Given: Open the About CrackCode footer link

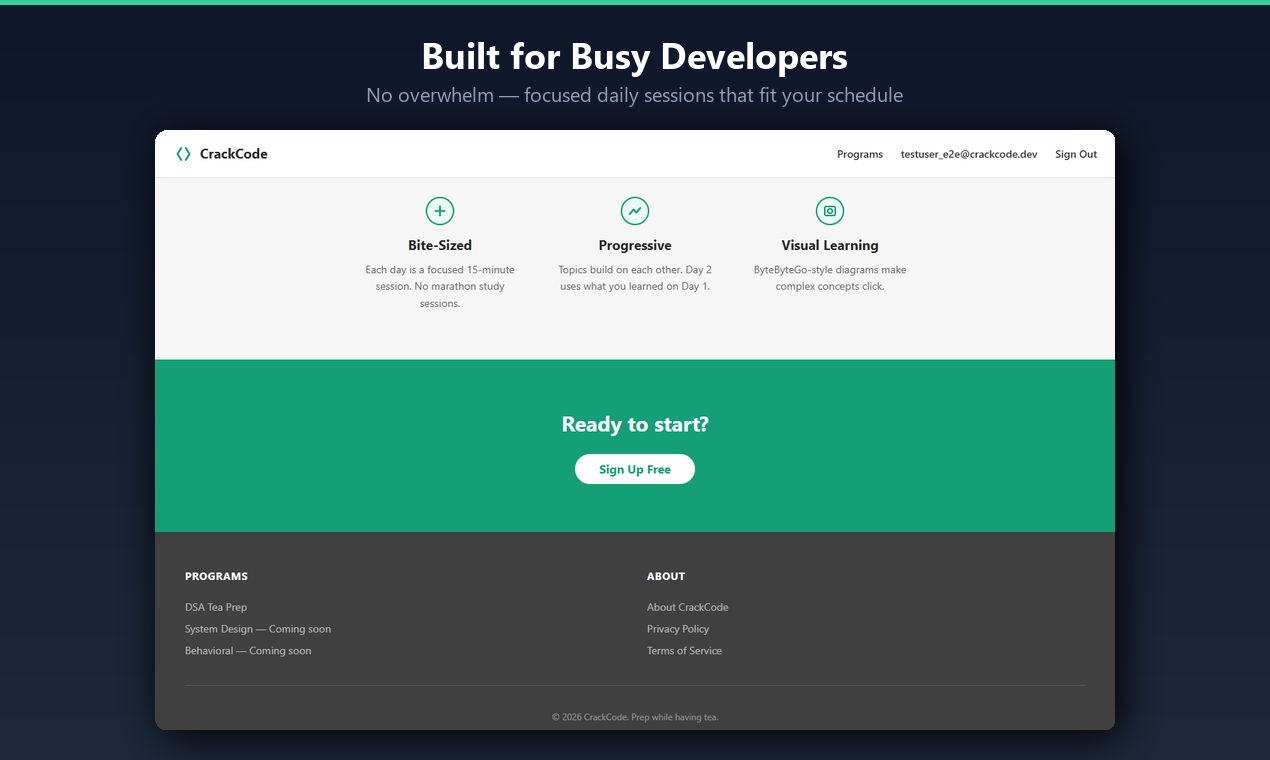Looking at the screenshot, I should [688, 607].
